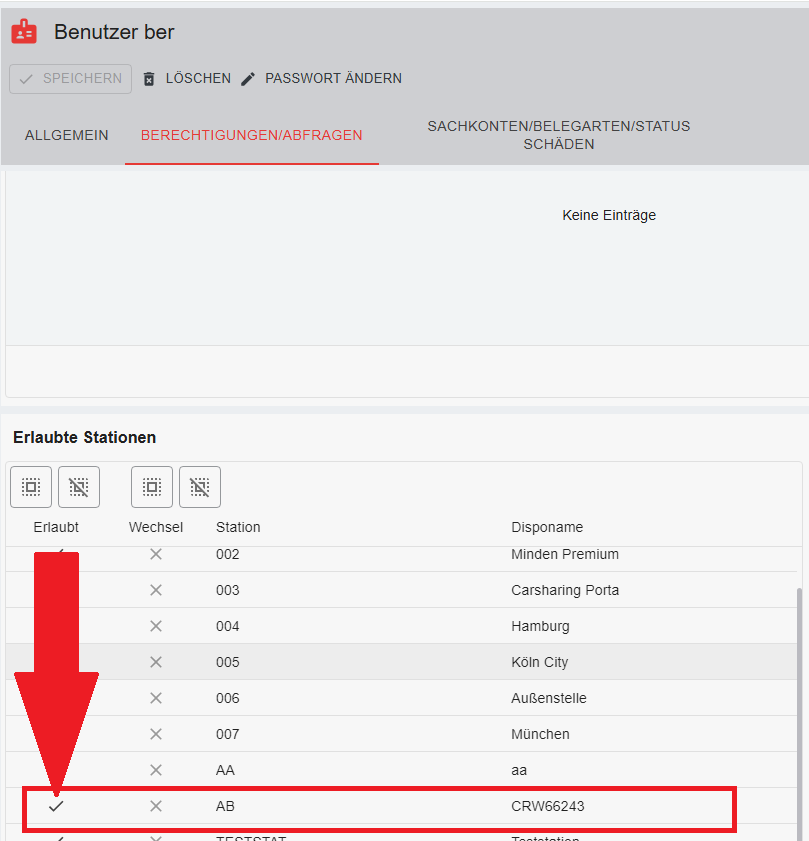Click the Disponame column header
Viewport: 809px width, 841px height.
click(x=546, y=527)
